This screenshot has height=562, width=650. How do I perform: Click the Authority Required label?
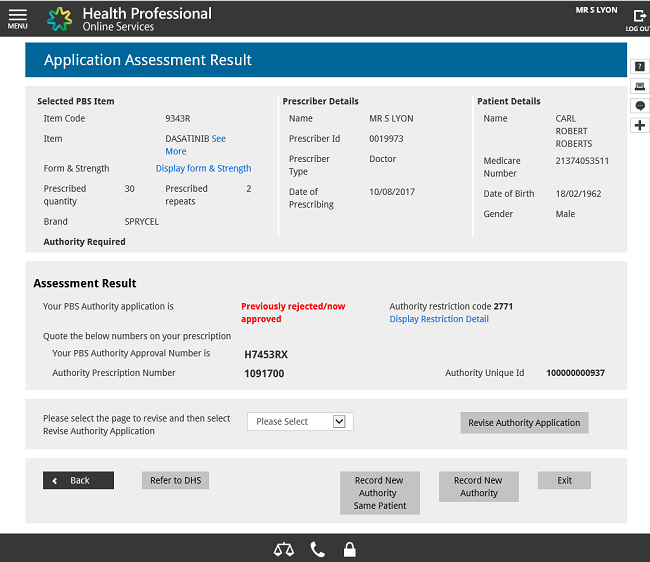[x=85, y=242]
